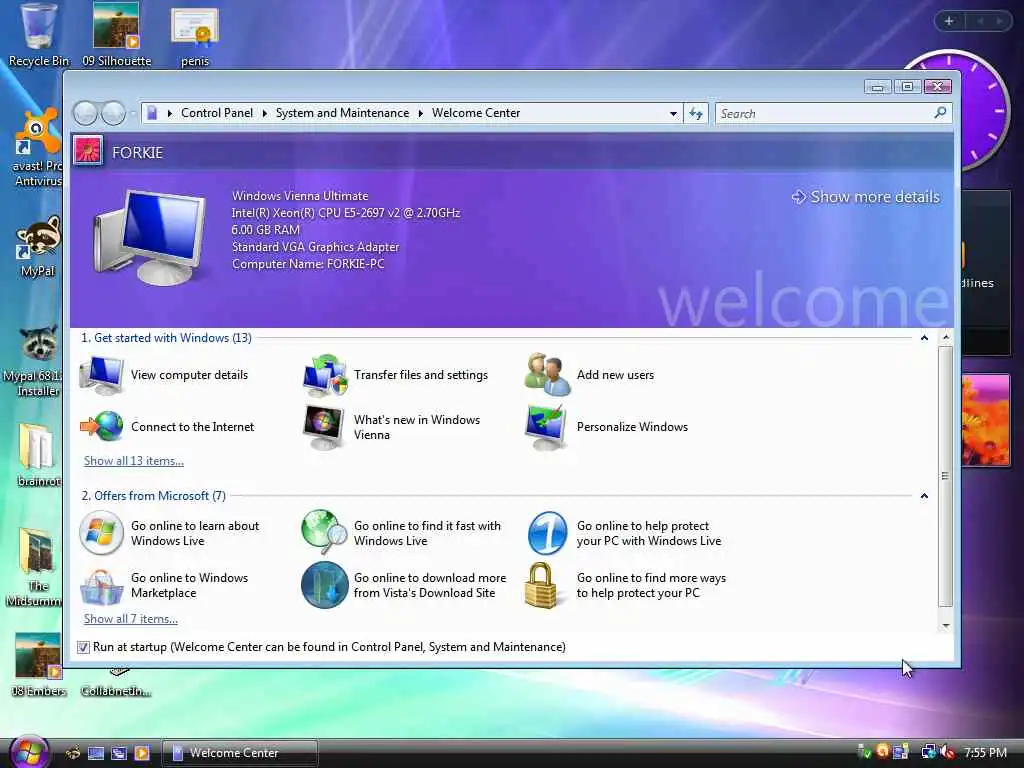Click Show all 13 items link
This screenshot has width=1024, height=768.
tap(134, 460)
